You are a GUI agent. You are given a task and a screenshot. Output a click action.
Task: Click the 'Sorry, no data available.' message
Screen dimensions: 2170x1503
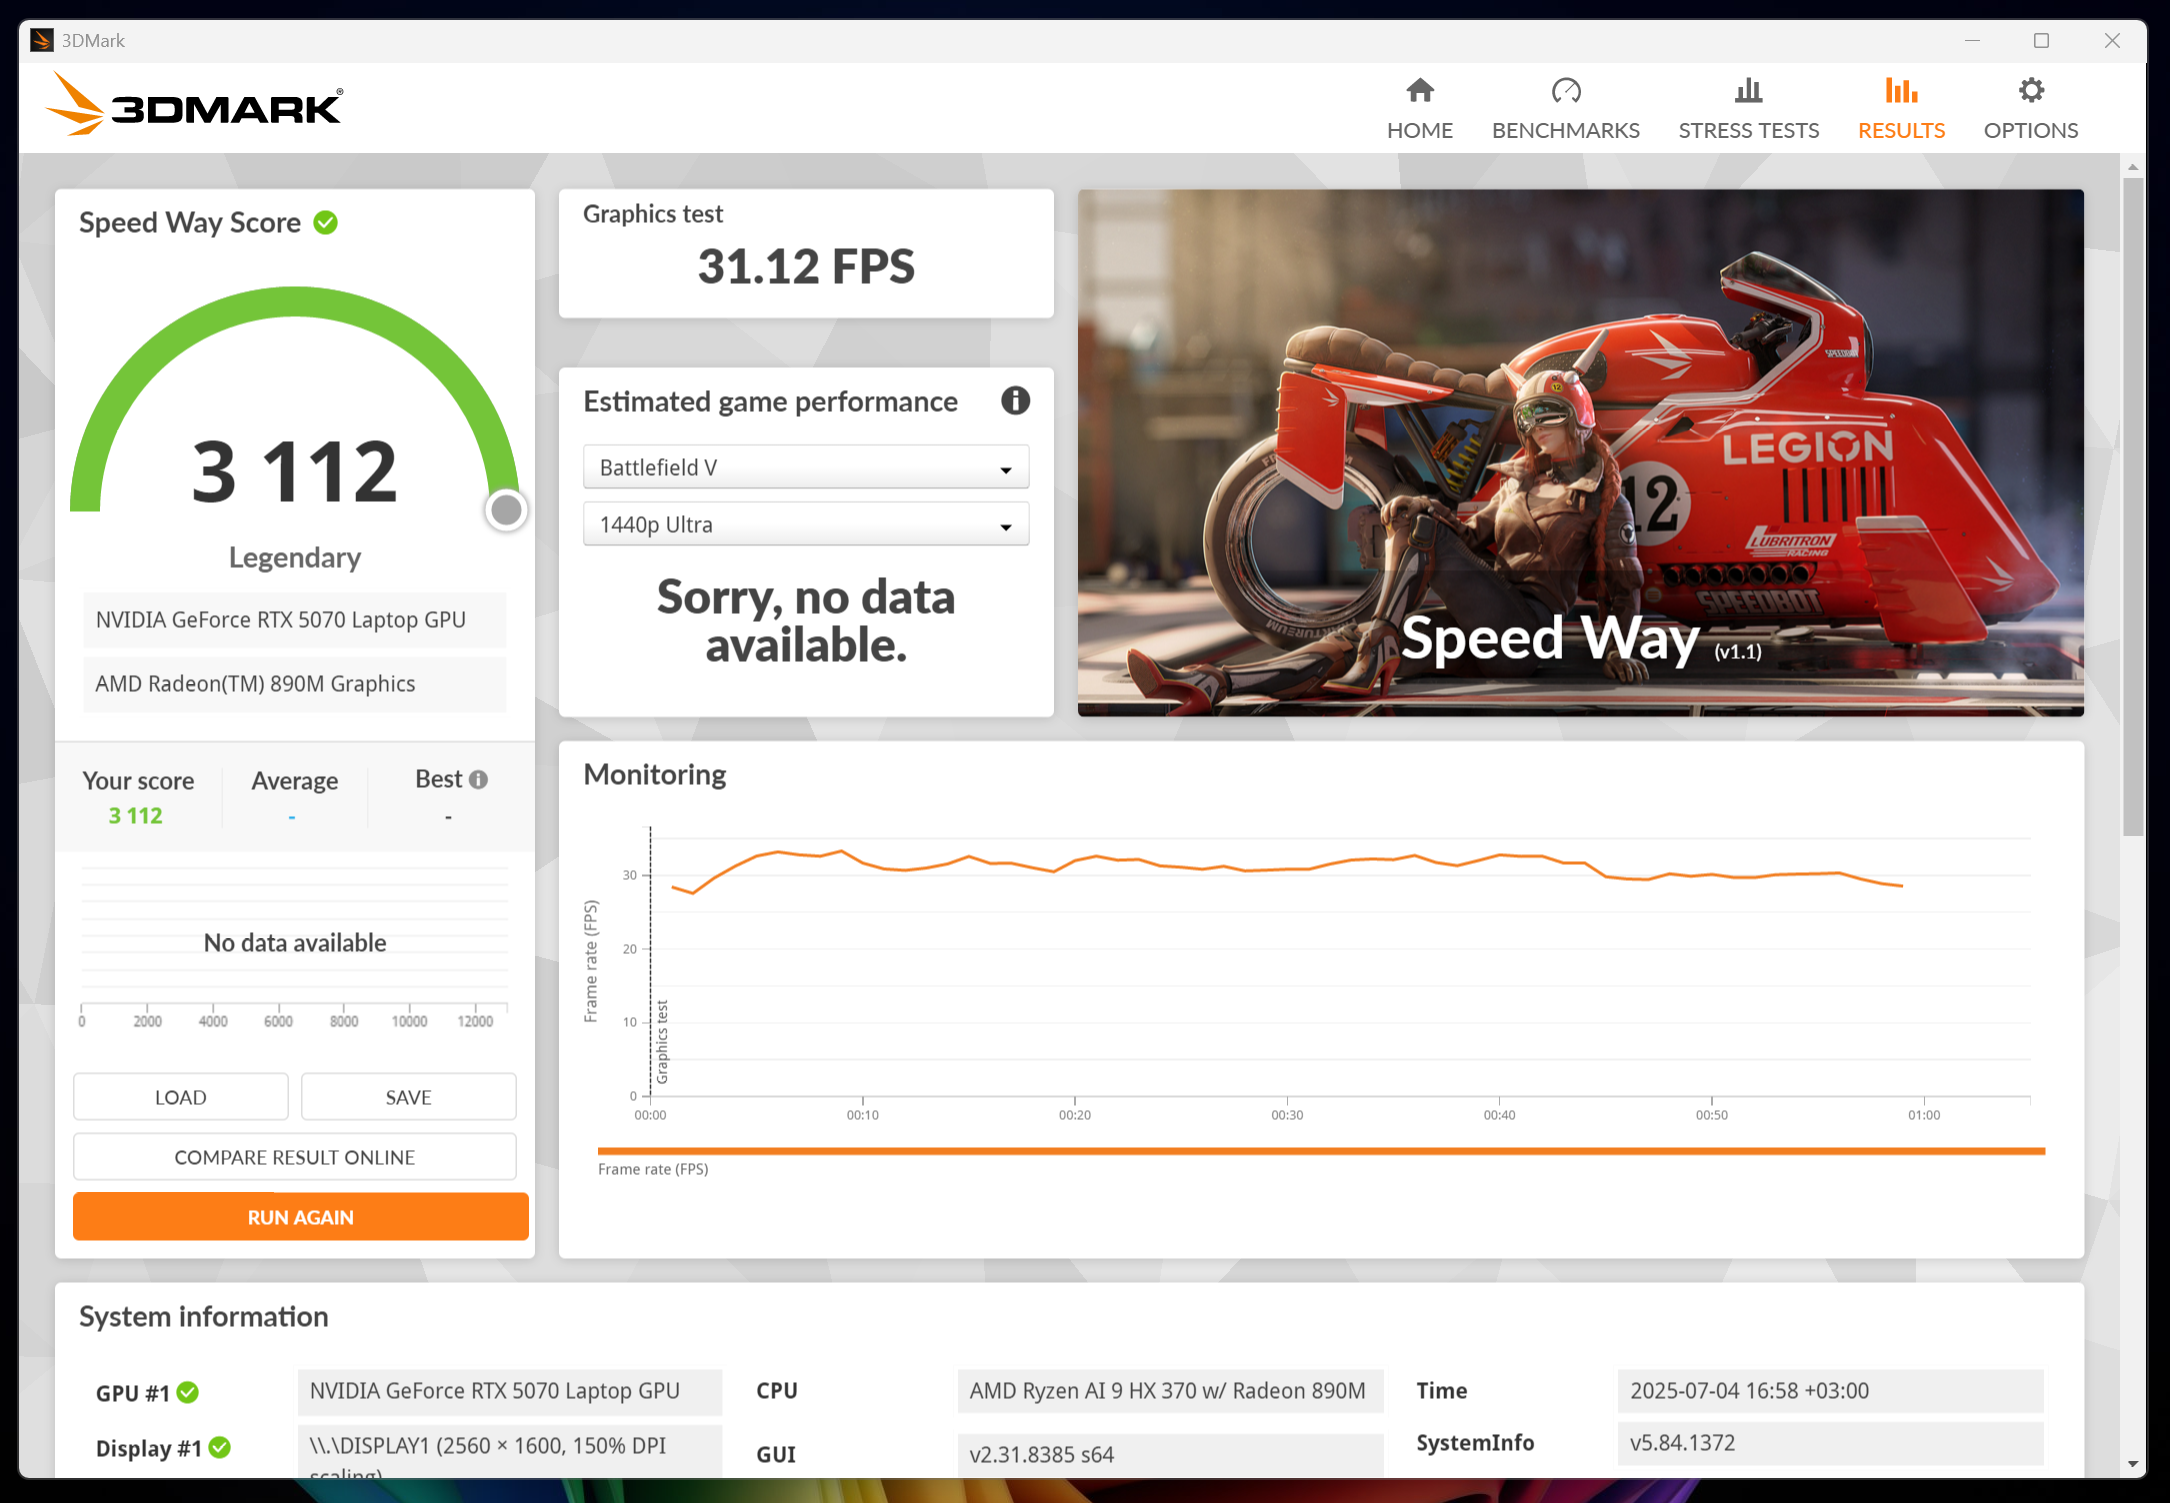(806, 621)
